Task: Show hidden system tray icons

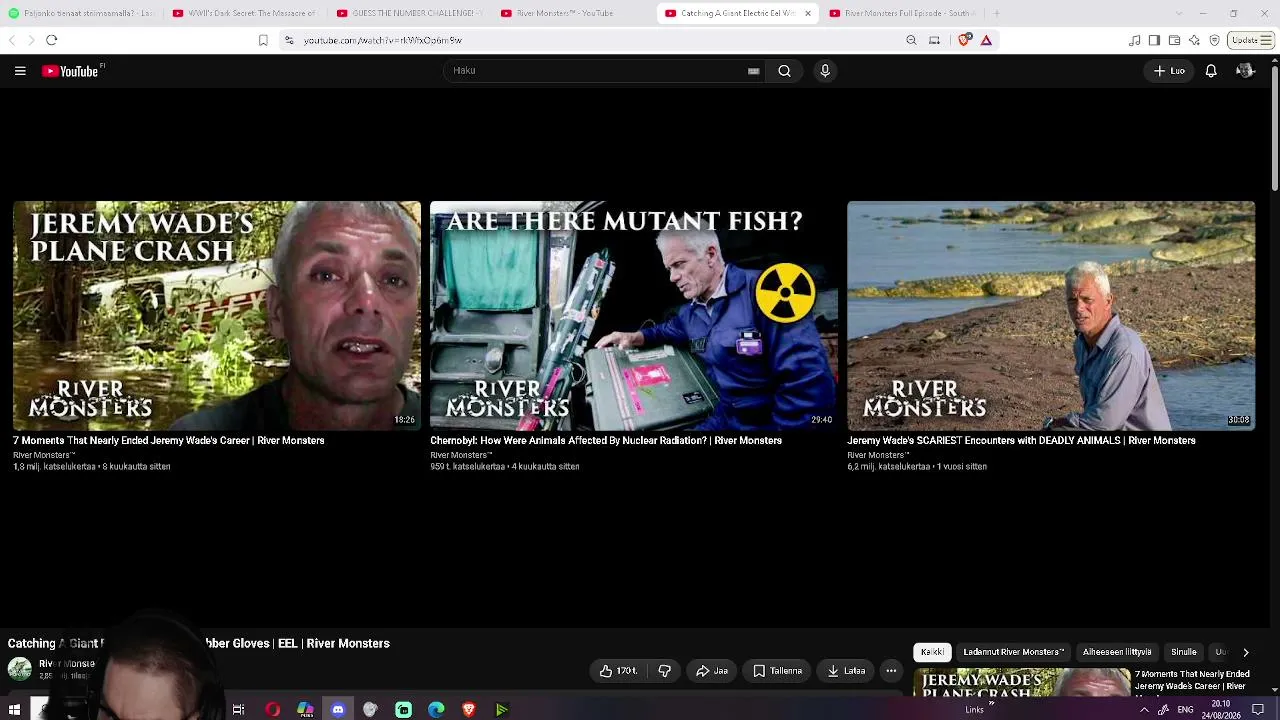Action: 1144,710
